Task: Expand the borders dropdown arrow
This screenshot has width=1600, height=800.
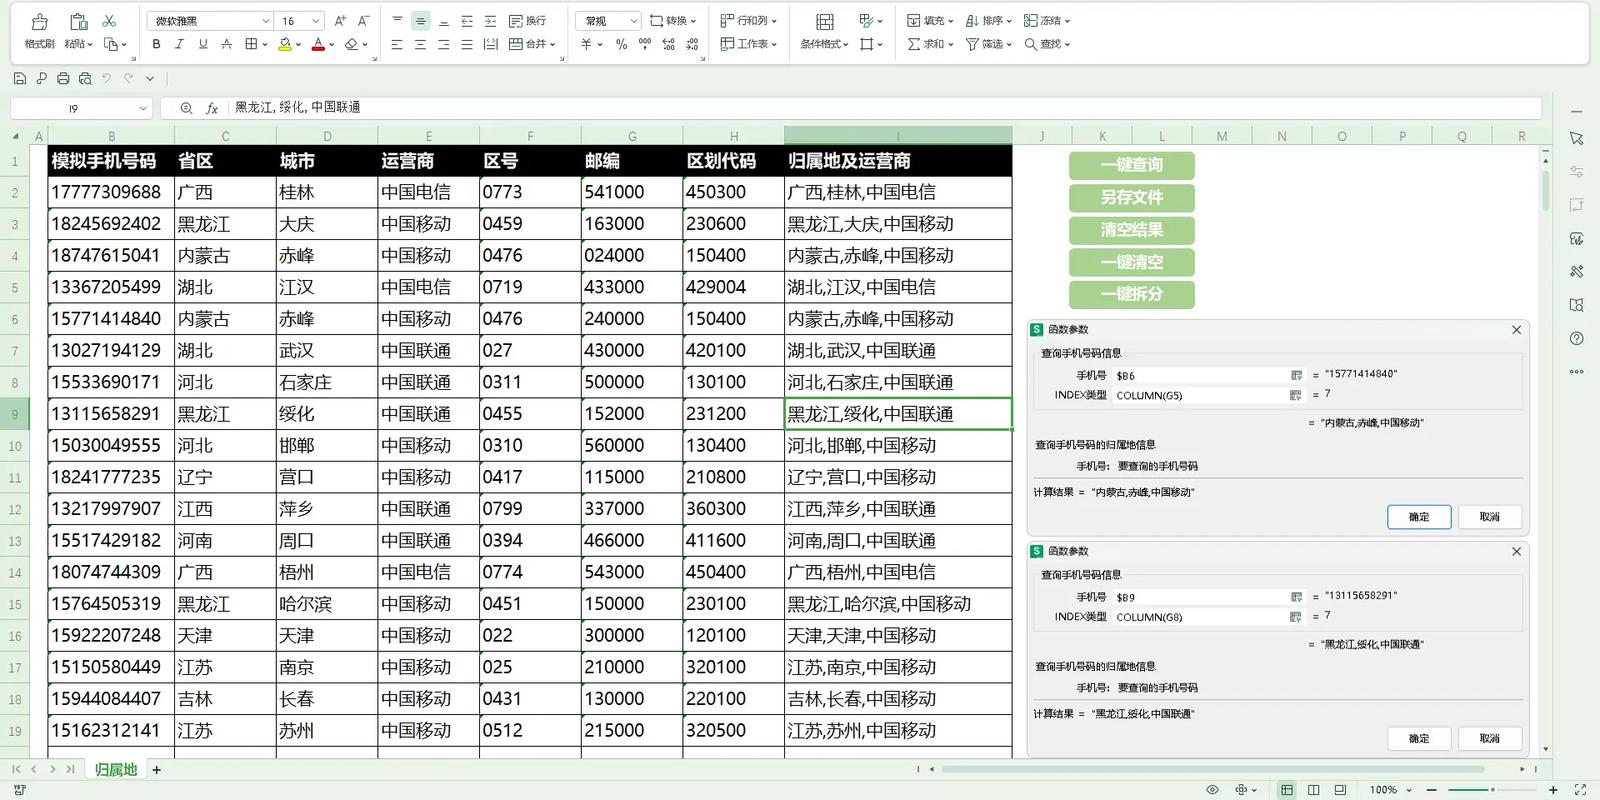Action: pyautogui.click(x=264, y=44)
